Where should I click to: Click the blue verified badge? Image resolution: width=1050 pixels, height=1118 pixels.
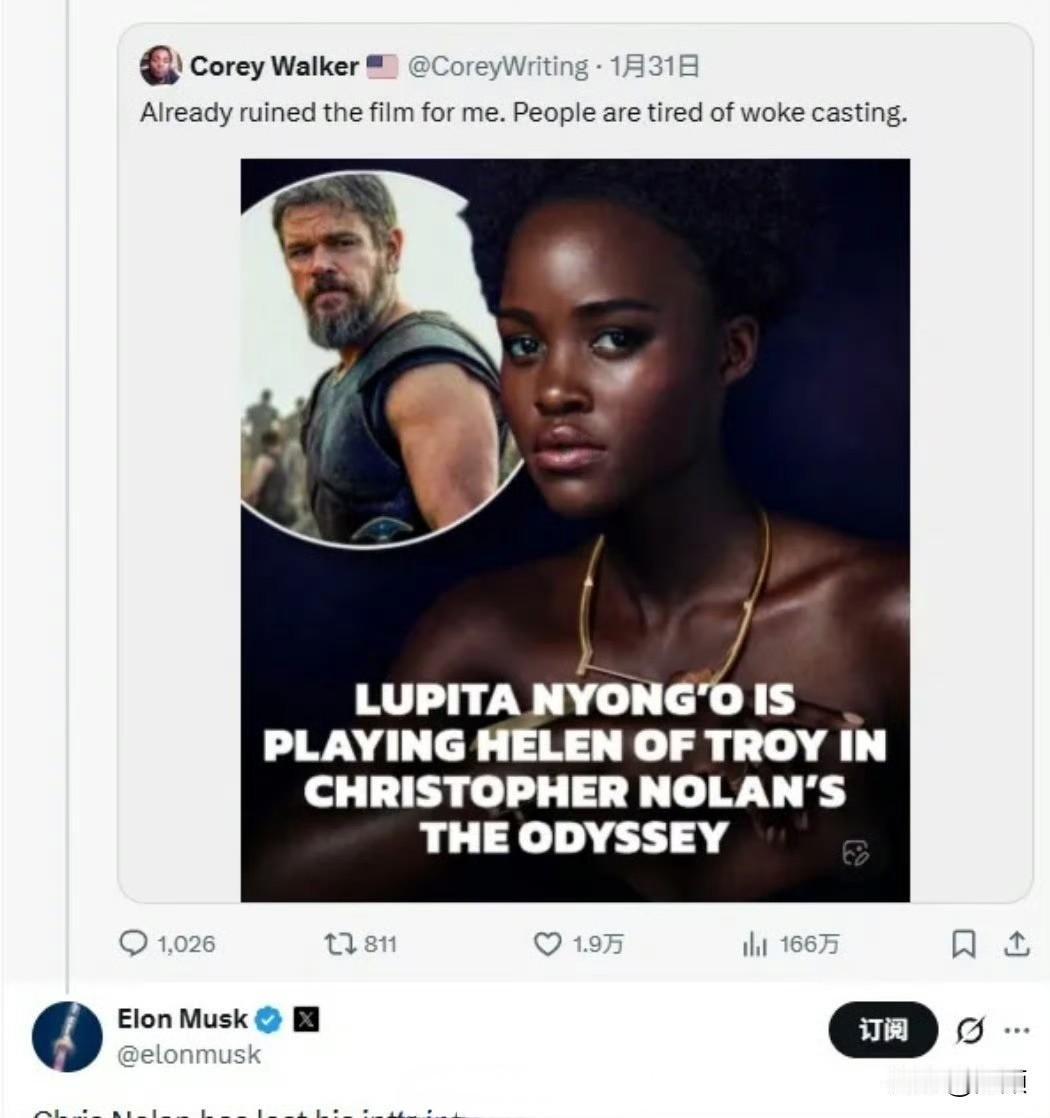pos(269,1020)
